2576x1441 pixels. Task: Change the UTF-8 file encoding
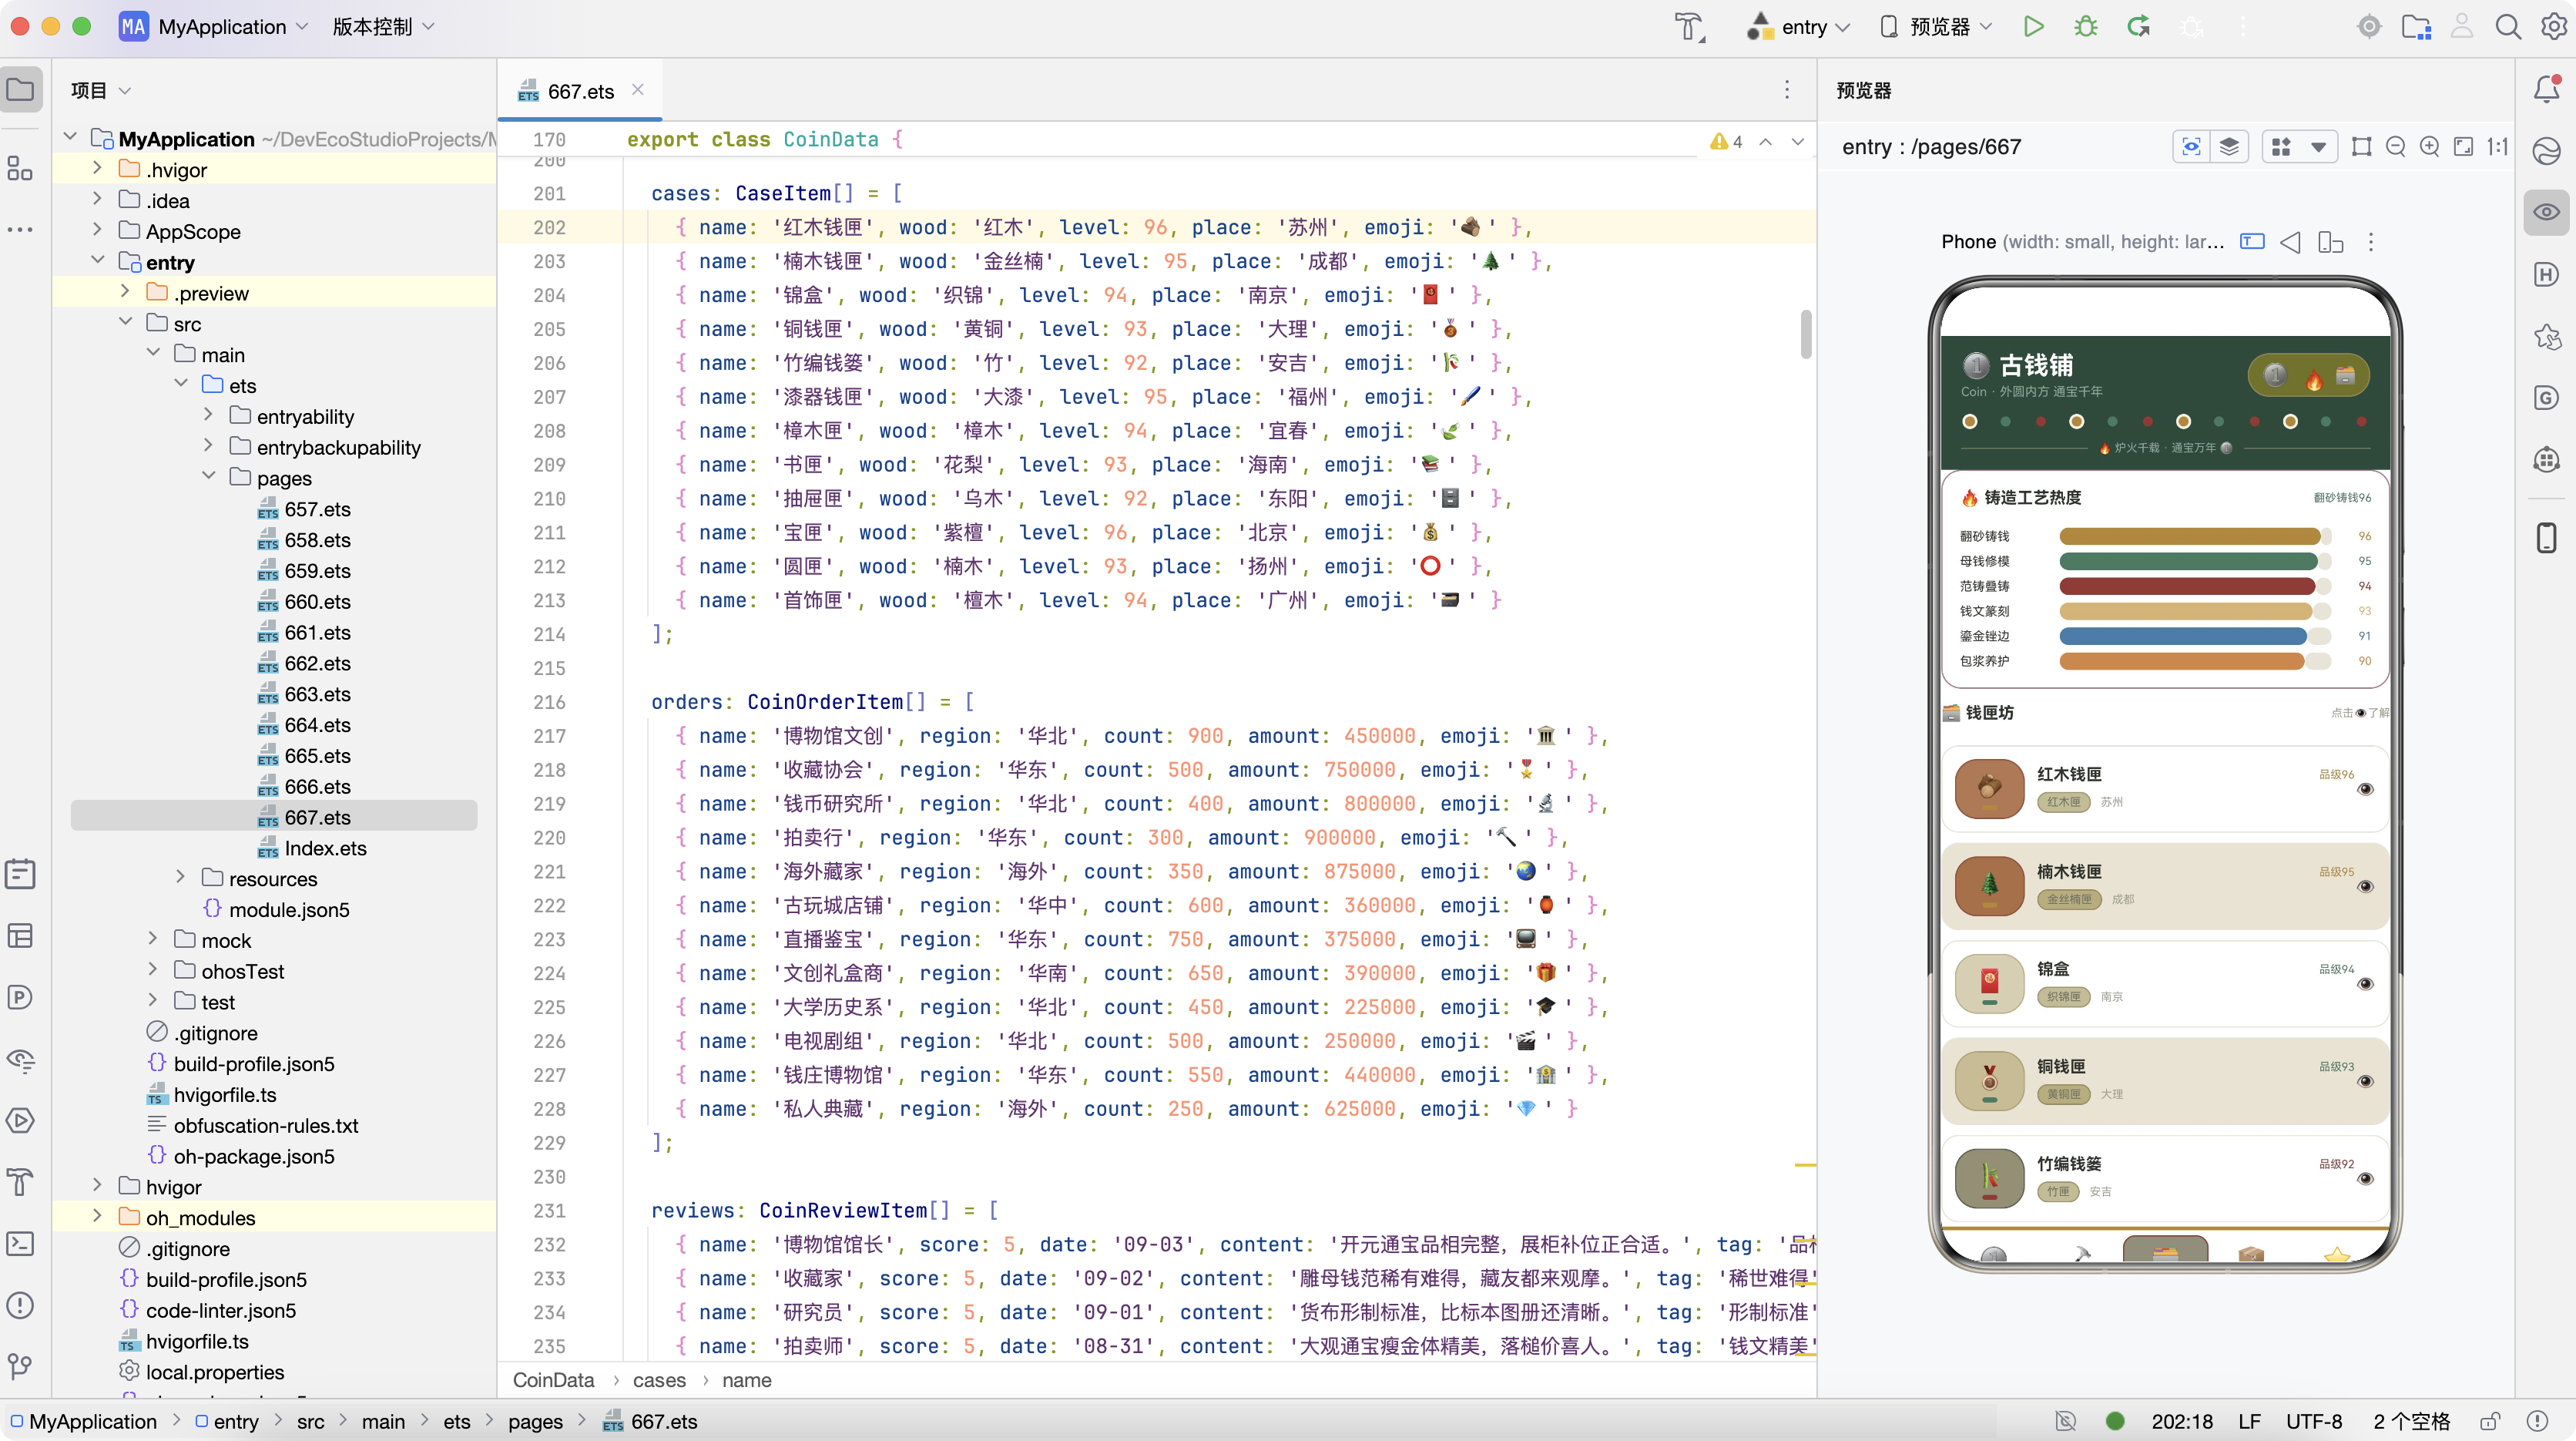[x=2313, y=1421]
